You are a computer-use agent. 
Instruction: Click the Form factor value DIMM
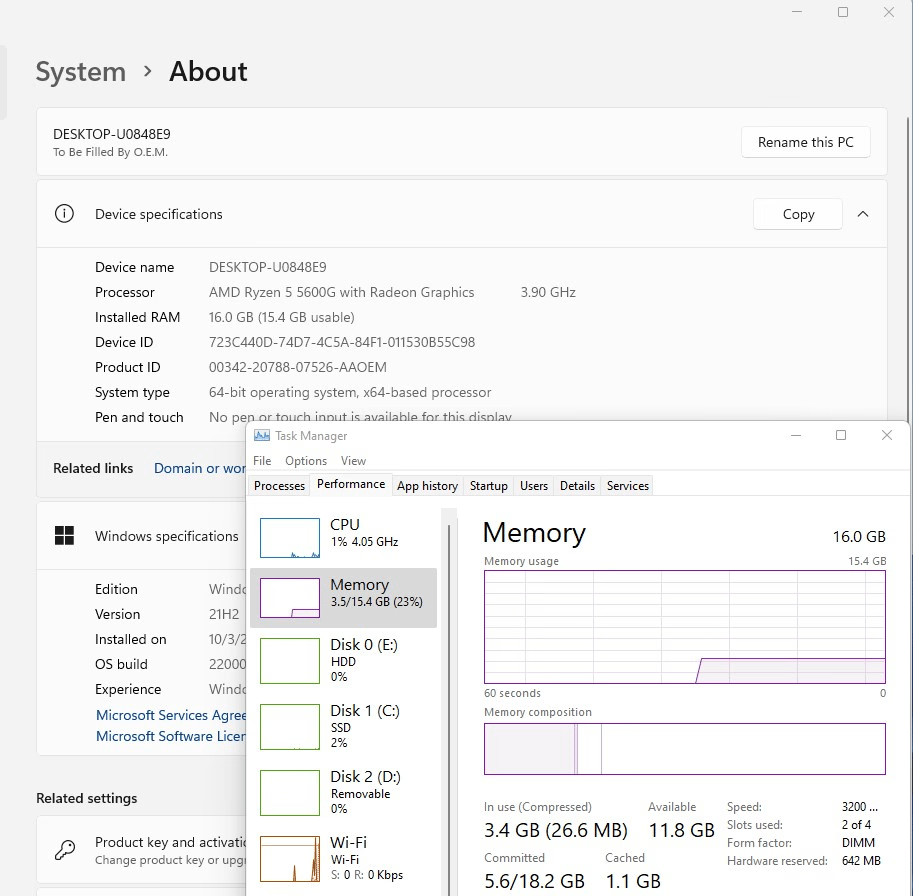coord(858,842)
